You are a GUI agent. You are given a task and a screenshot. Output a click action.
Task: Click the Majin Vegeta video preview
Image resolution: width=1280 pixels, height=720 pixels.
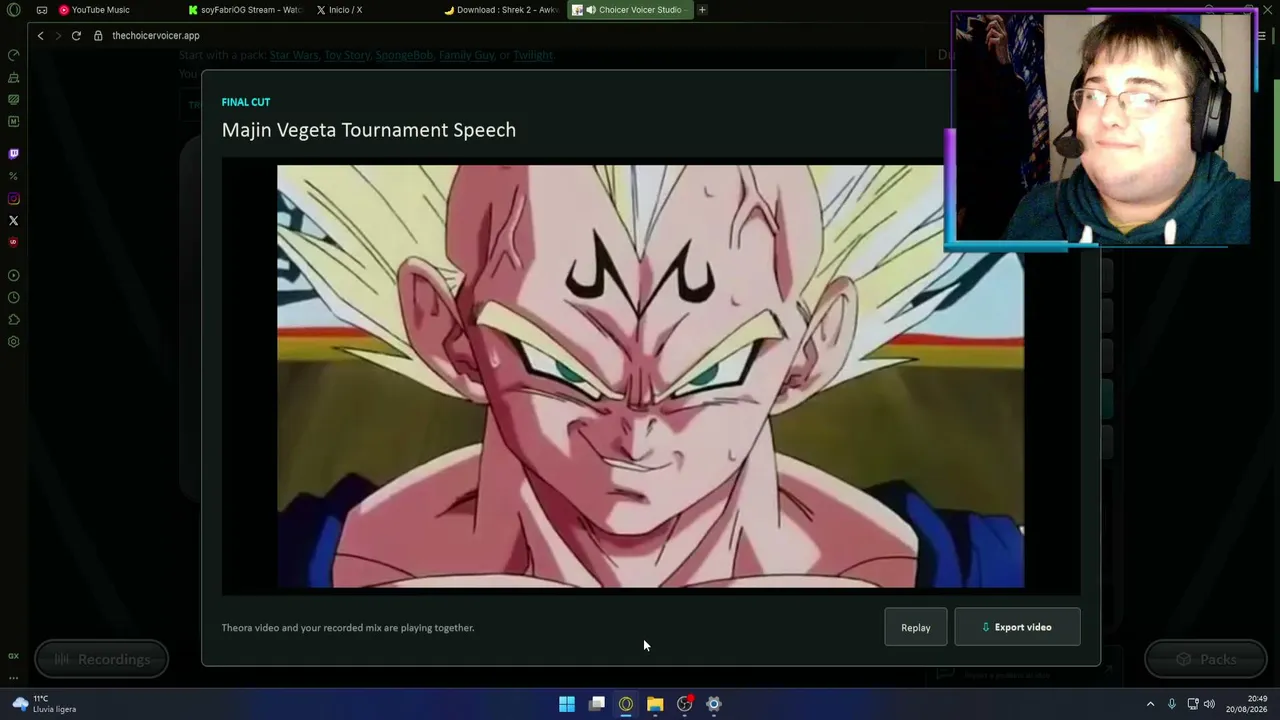click(650, 376)
